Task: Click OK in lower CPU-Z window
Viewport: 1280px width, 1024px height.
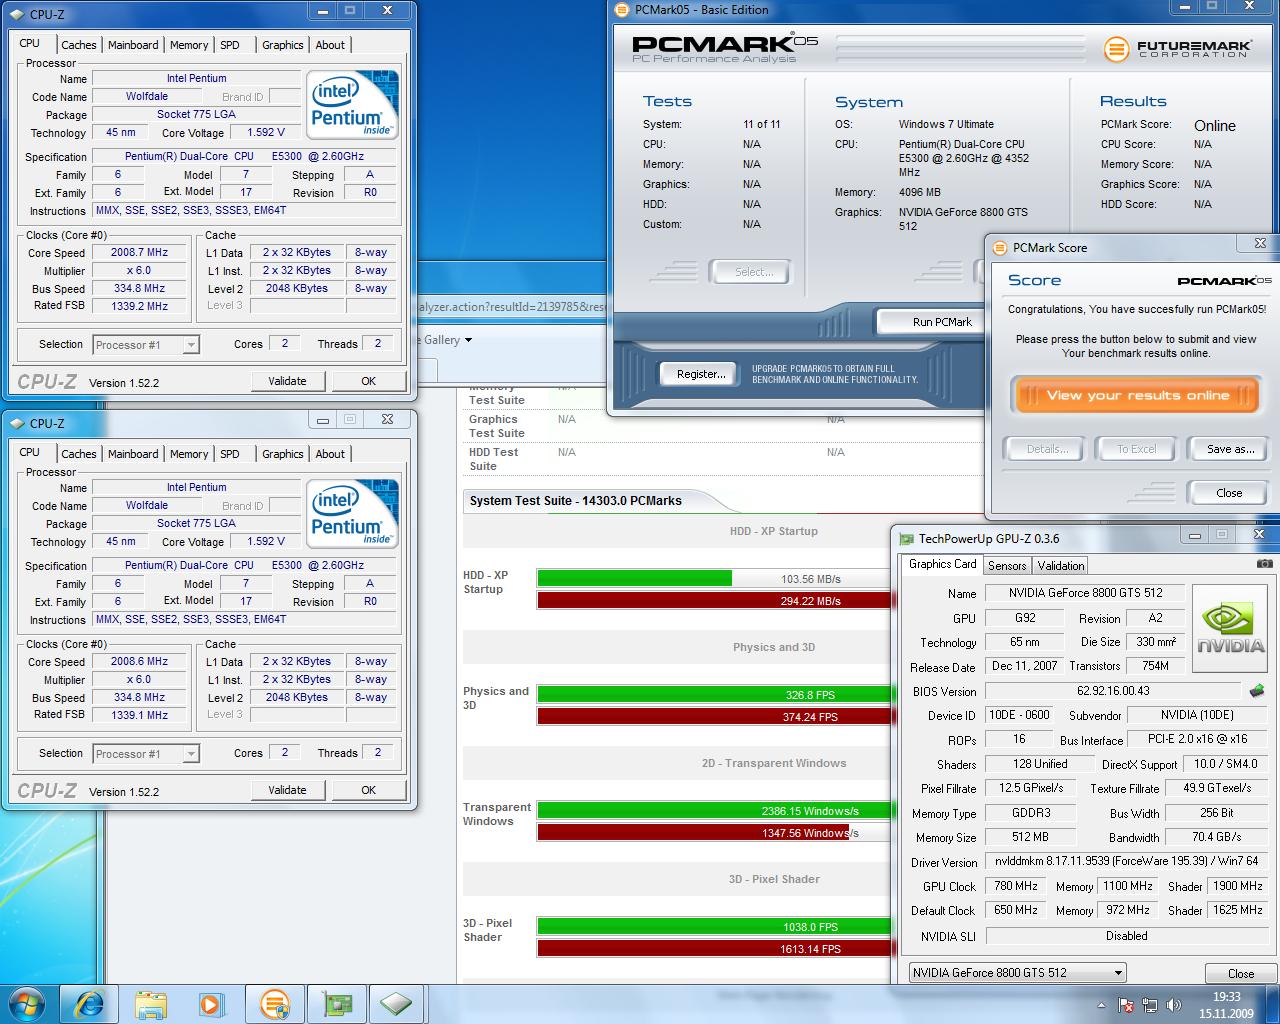Action: click(x=368, y=790)
